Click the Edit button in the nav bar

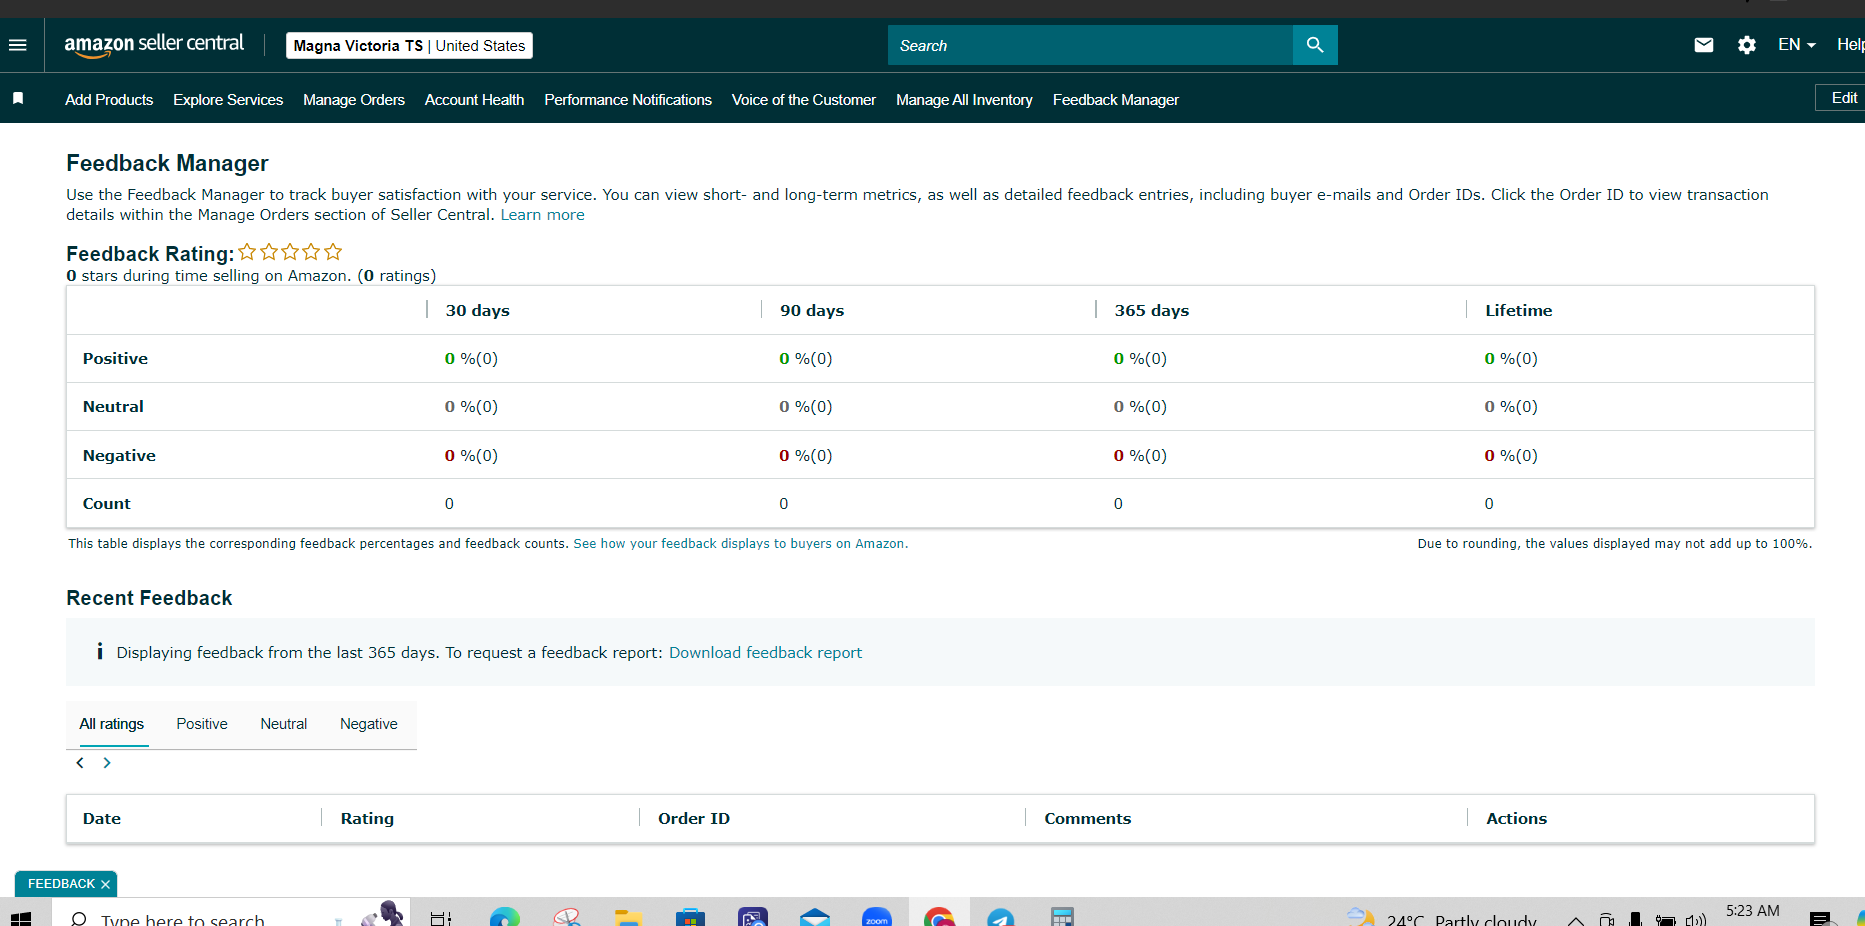click(1843, 98)
